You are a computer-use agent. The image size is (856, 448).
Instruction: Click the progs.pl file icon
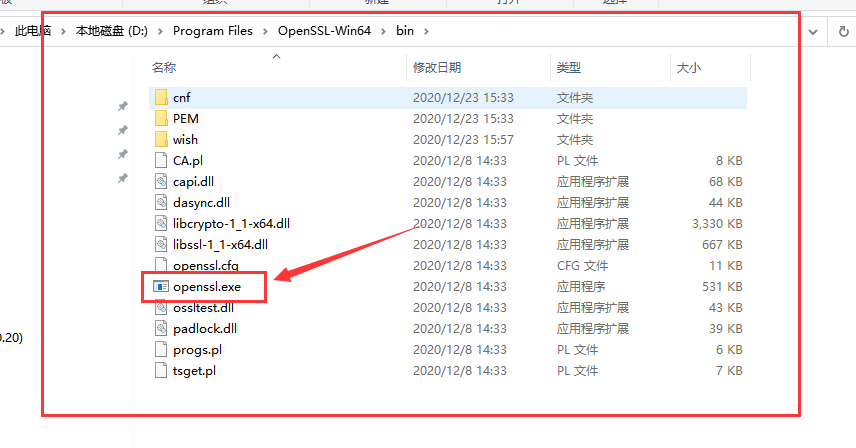pyautogui.click(x=161, y=349)
